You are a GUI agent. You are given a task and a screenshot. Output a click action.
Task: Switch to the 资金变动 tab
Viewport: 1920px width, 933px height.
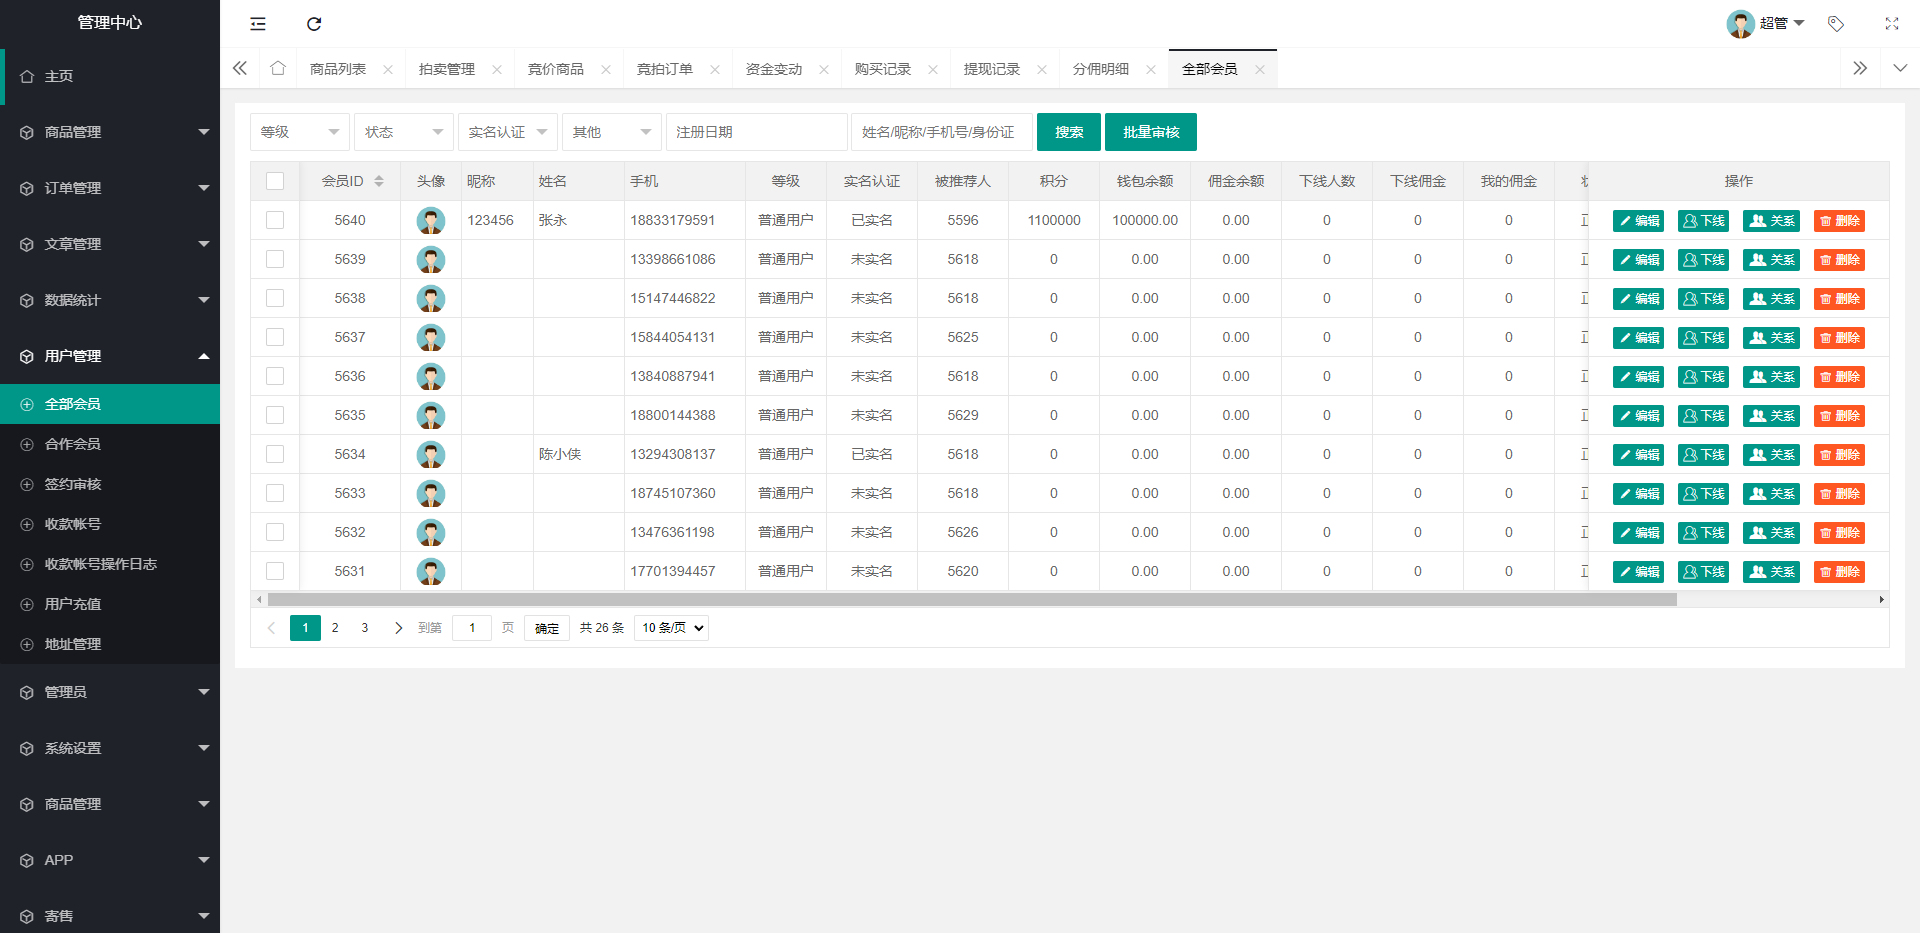pyautogui.click(x=774, y=69)
